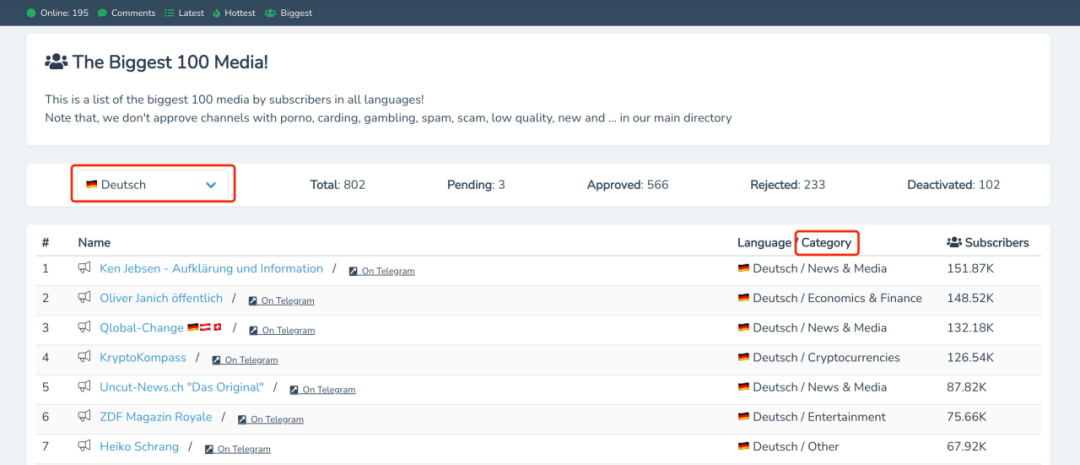Click the Latest list icon

(169, 13)
